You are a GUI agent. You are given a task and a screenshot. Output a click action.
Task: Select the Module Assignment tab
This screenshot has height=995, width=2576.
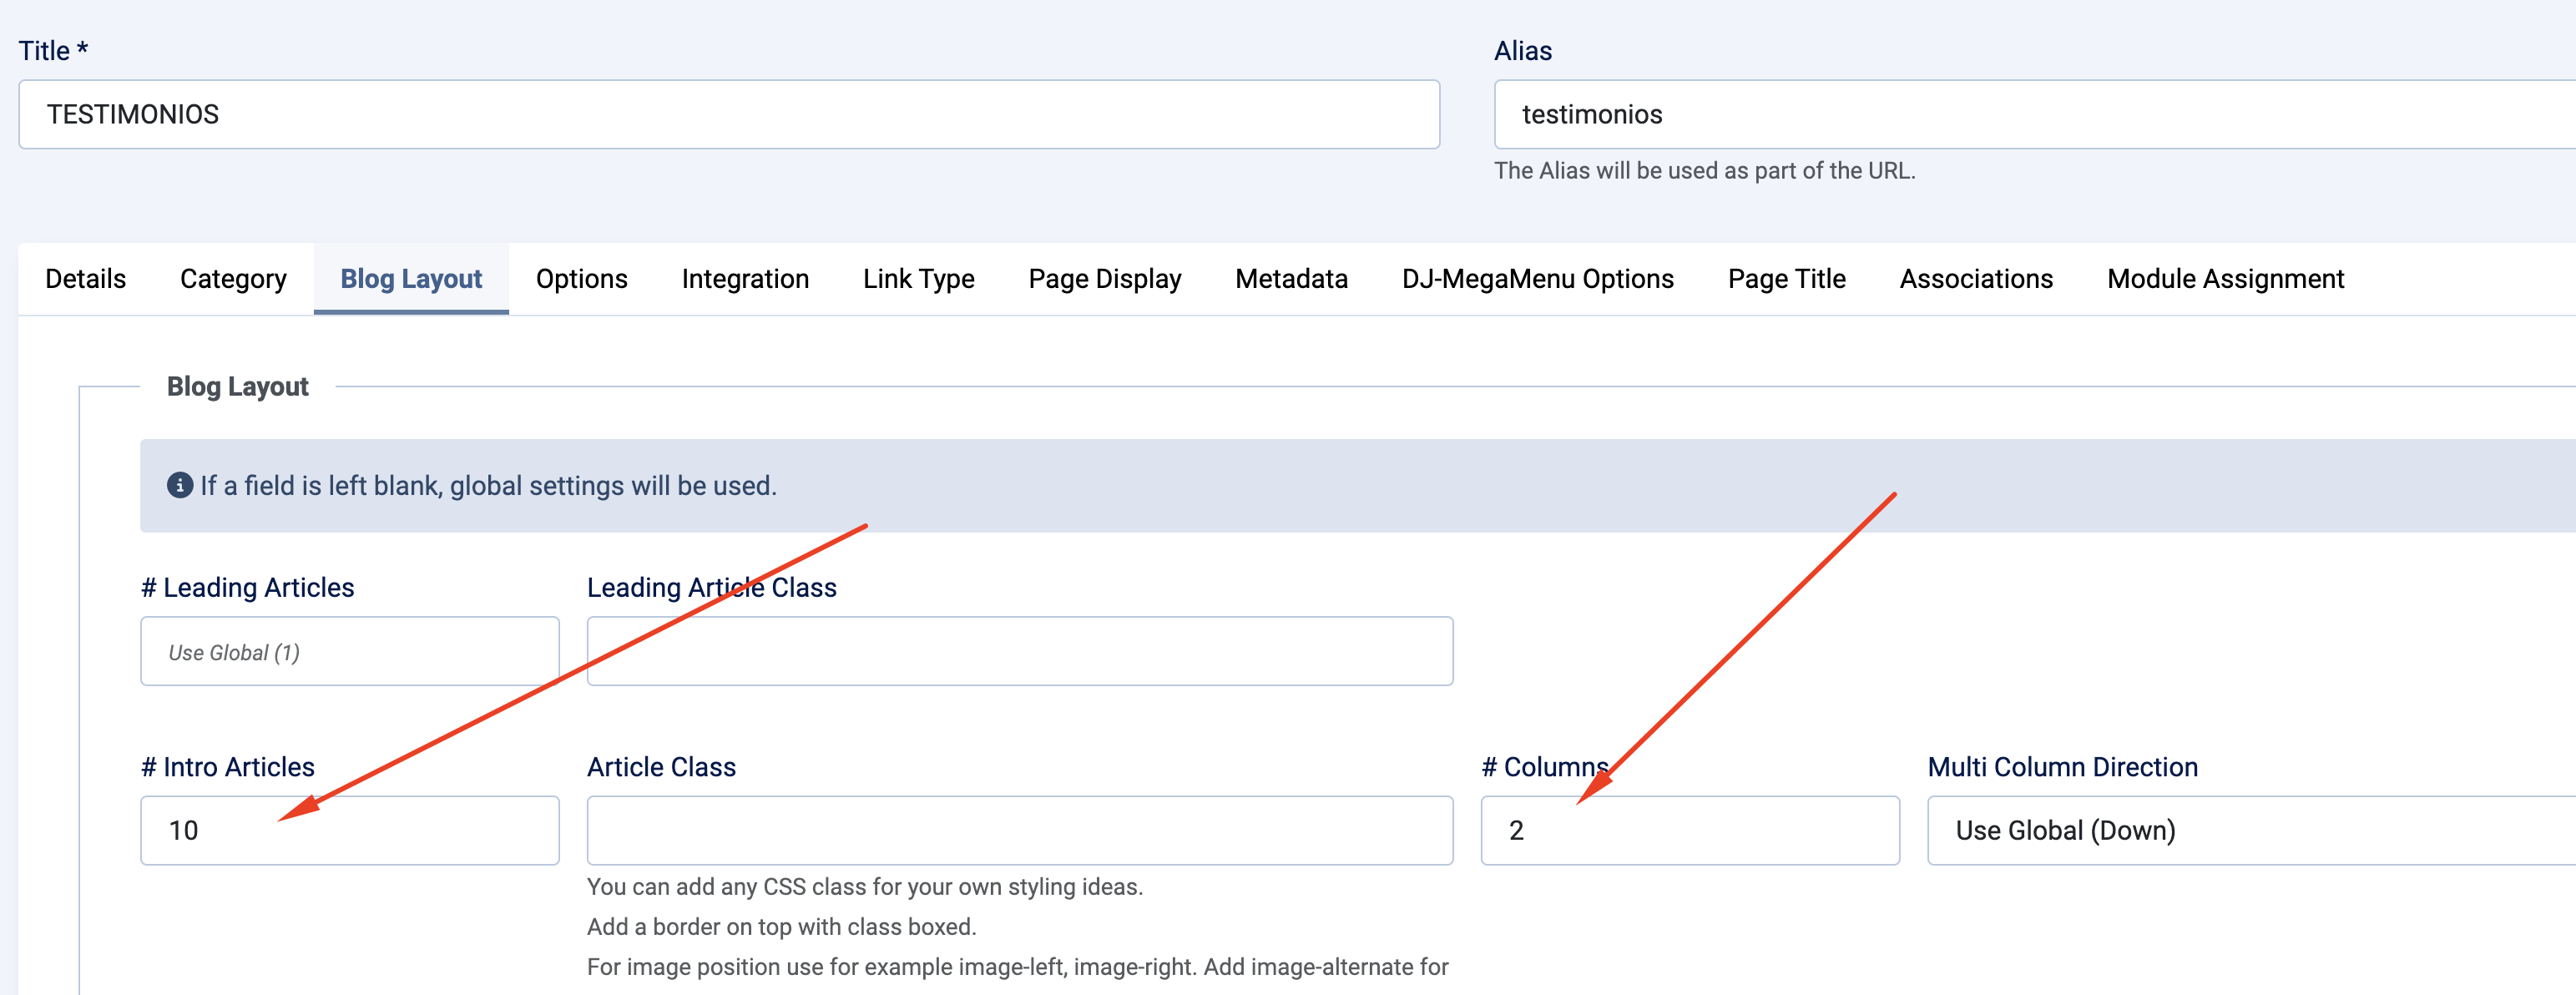(x=2225, y=279)
